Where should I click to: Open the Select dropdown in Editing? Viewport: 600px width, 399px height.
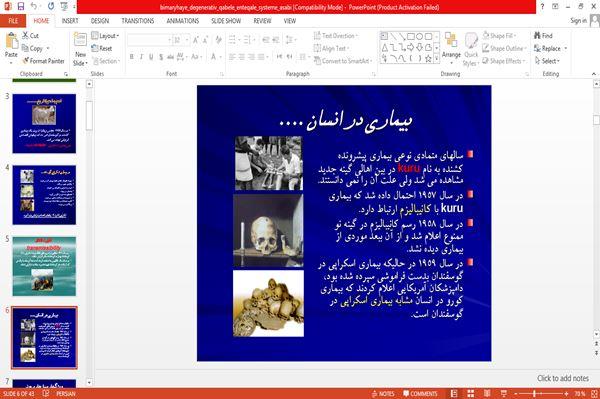click(547, 61)
